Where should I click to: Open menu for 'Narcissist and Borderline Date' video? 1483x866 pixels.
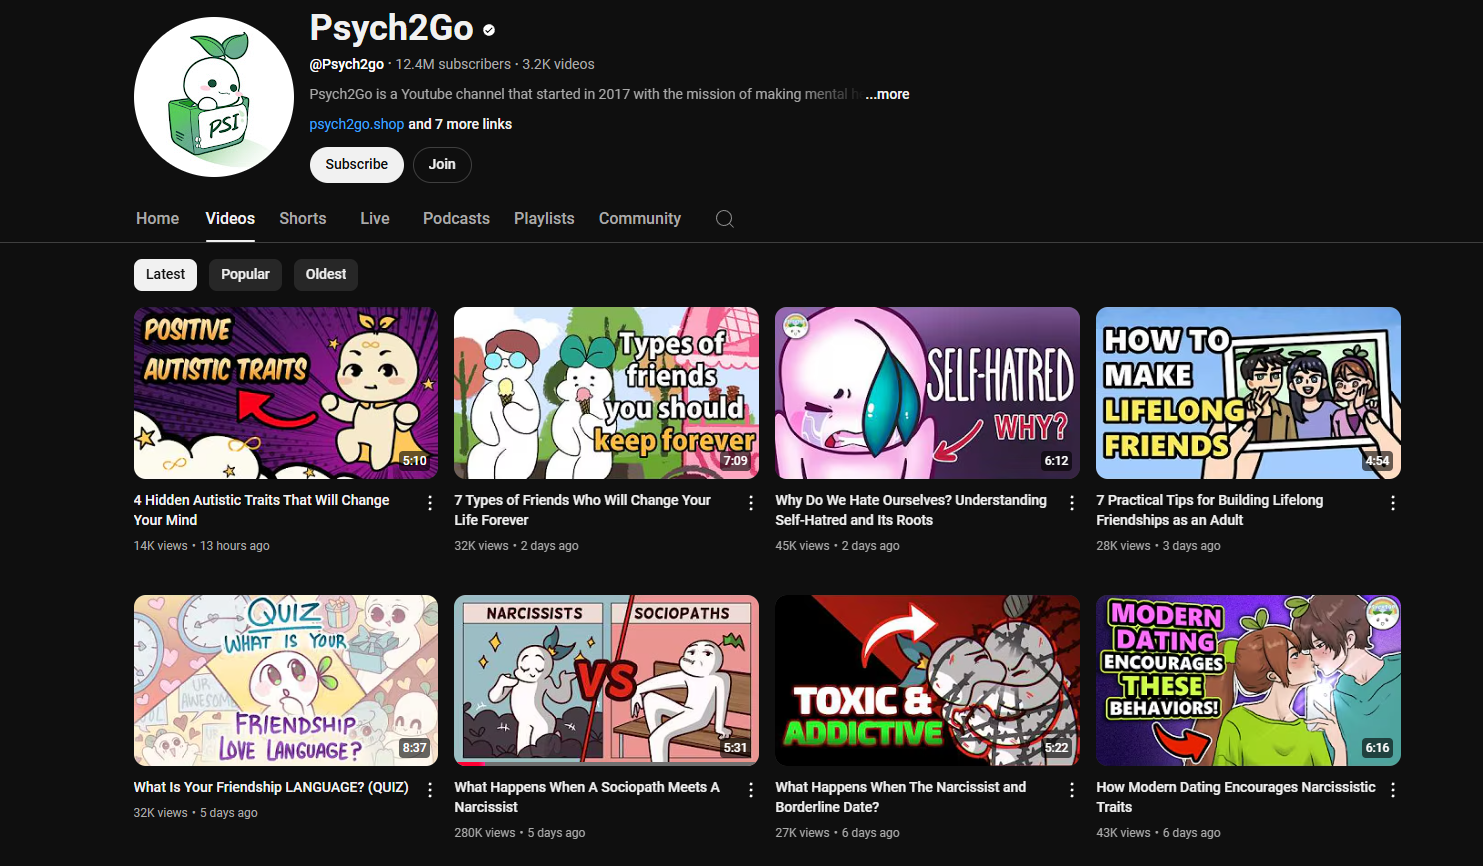pos(1072,790)
